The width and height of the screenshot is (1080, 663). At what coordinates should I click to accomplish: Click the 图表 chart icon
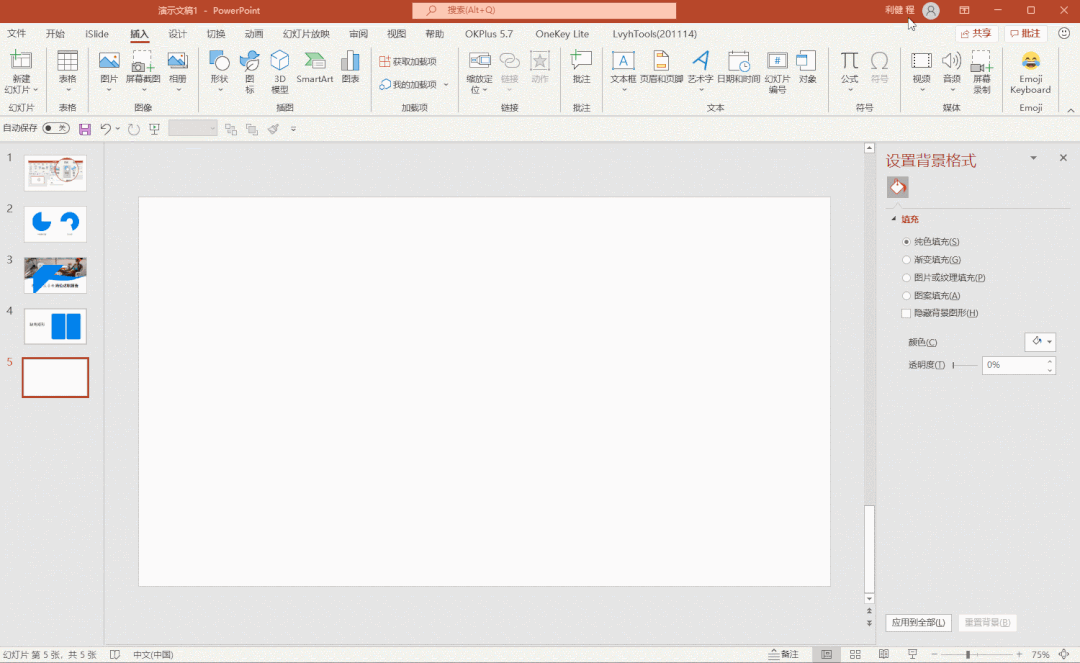[x=351, y=67]
